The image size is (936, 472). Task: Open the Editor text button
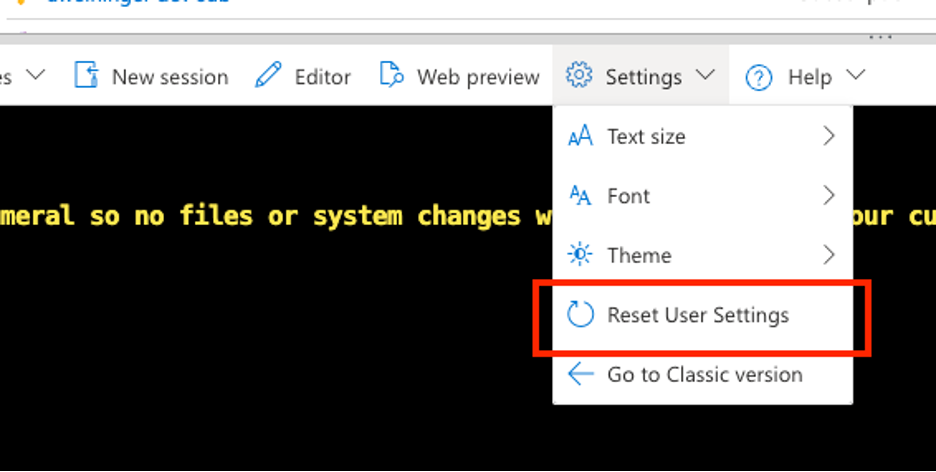(322, 77)
